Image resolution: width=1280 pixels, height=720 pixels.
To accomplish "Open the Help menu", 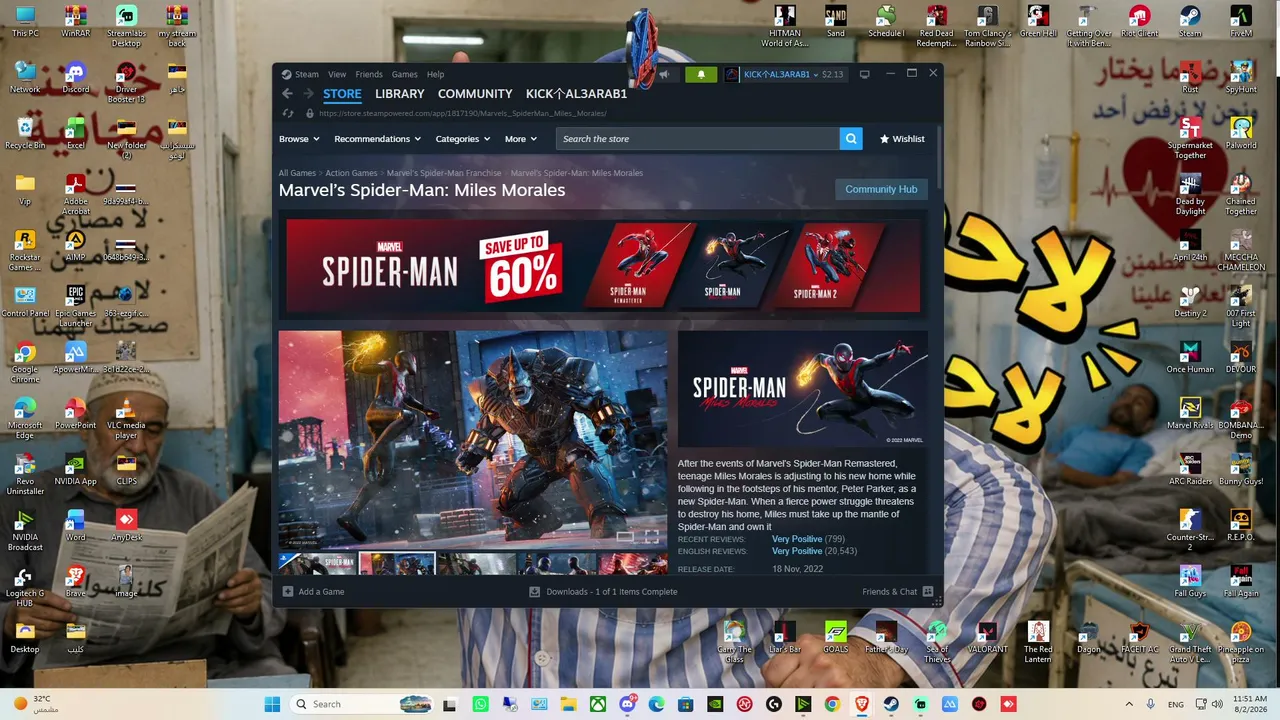I will (x=436, y=74).
